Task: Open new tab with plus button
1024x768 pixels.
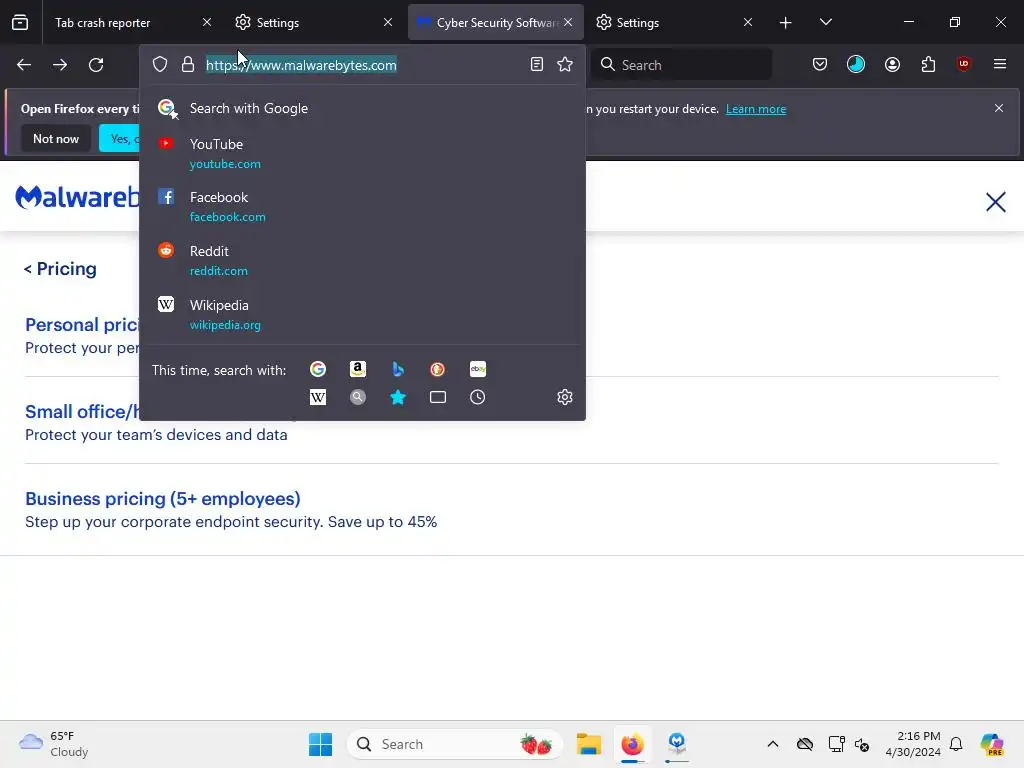Action: [x=786, y=23]
